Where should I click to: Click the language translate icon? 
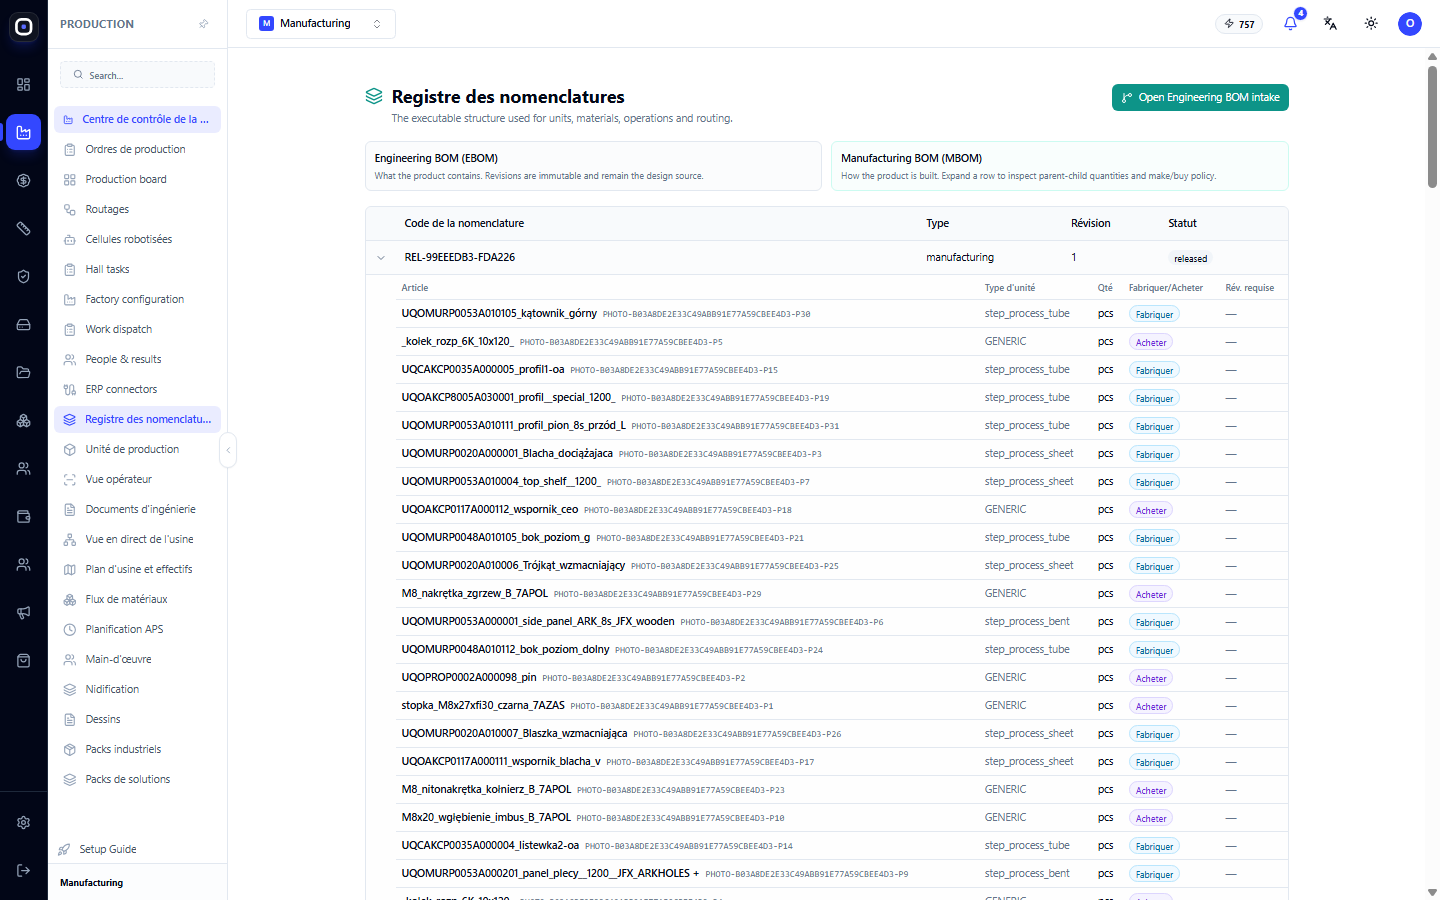tap(1330, 24)
